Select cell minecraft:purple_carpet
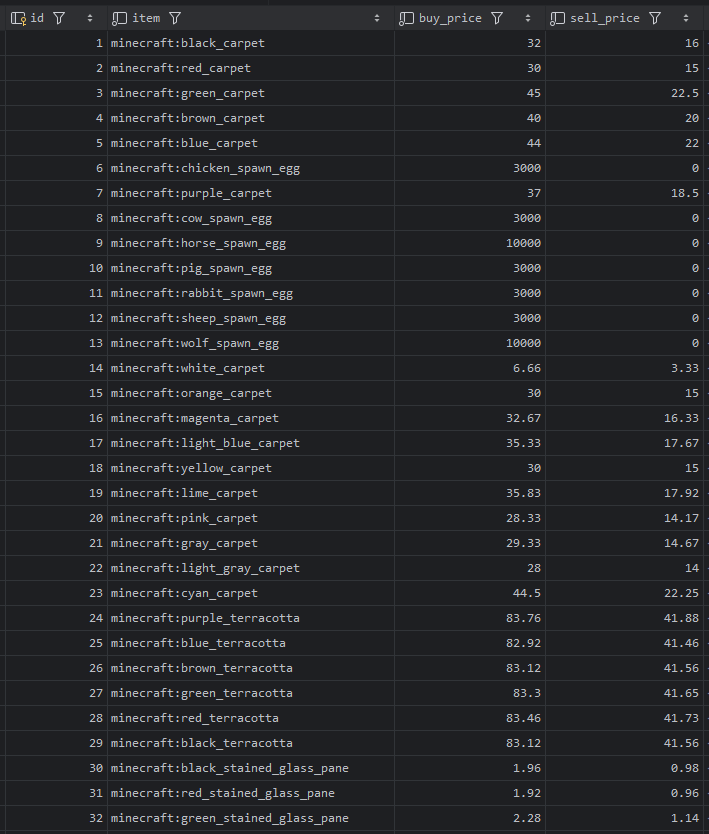 [251, 193]
